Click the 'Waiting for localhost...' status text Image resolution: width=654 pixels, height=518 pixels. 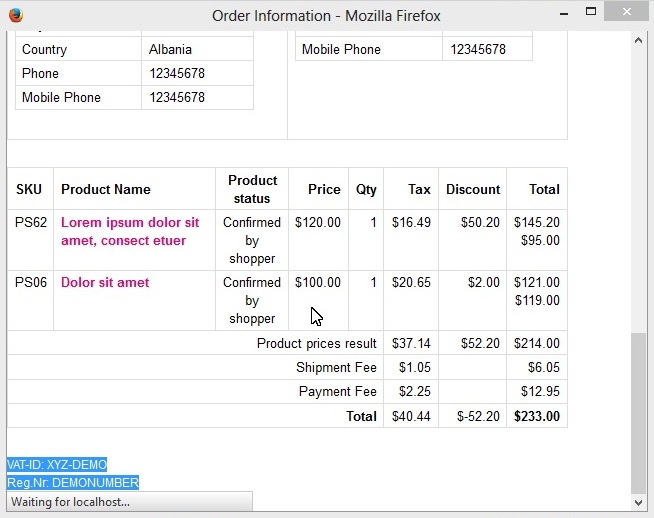click(x=70, y=502)
